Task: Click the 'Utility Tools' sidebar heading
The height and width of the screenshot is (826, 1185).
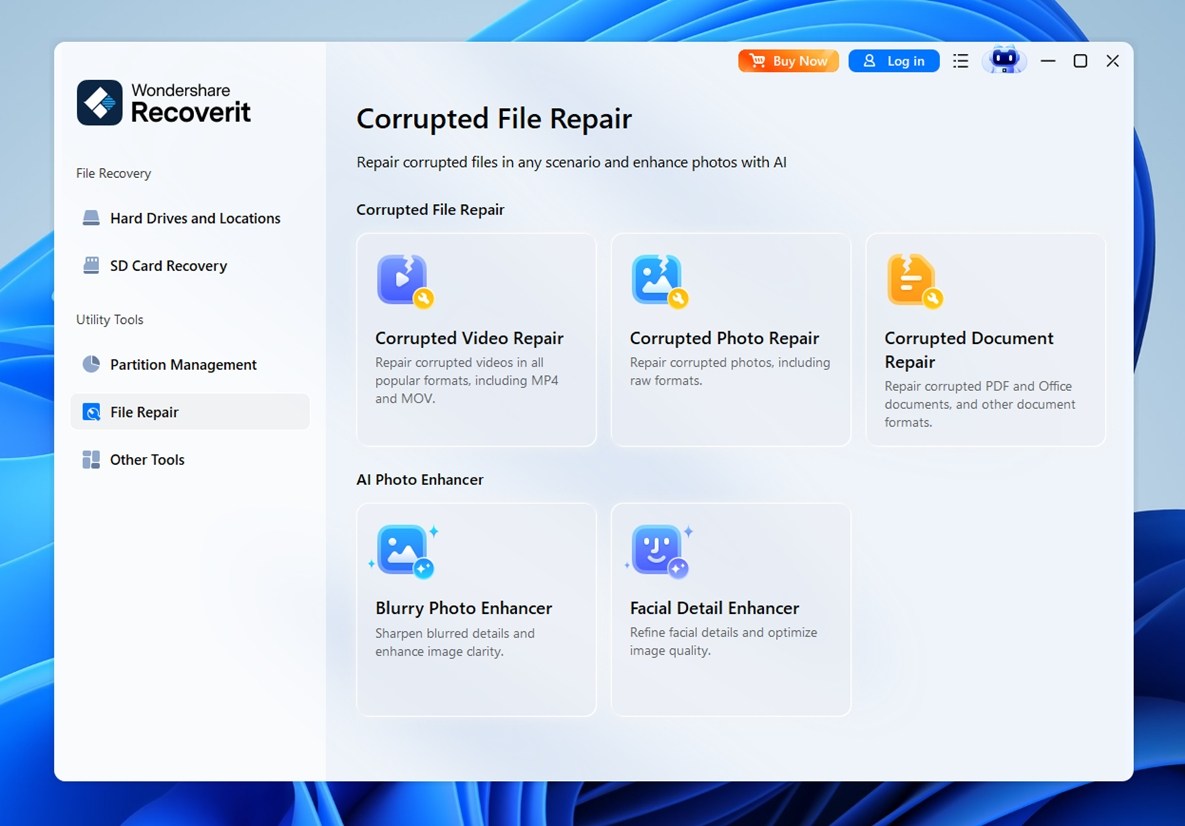Action: click(110, 319)
